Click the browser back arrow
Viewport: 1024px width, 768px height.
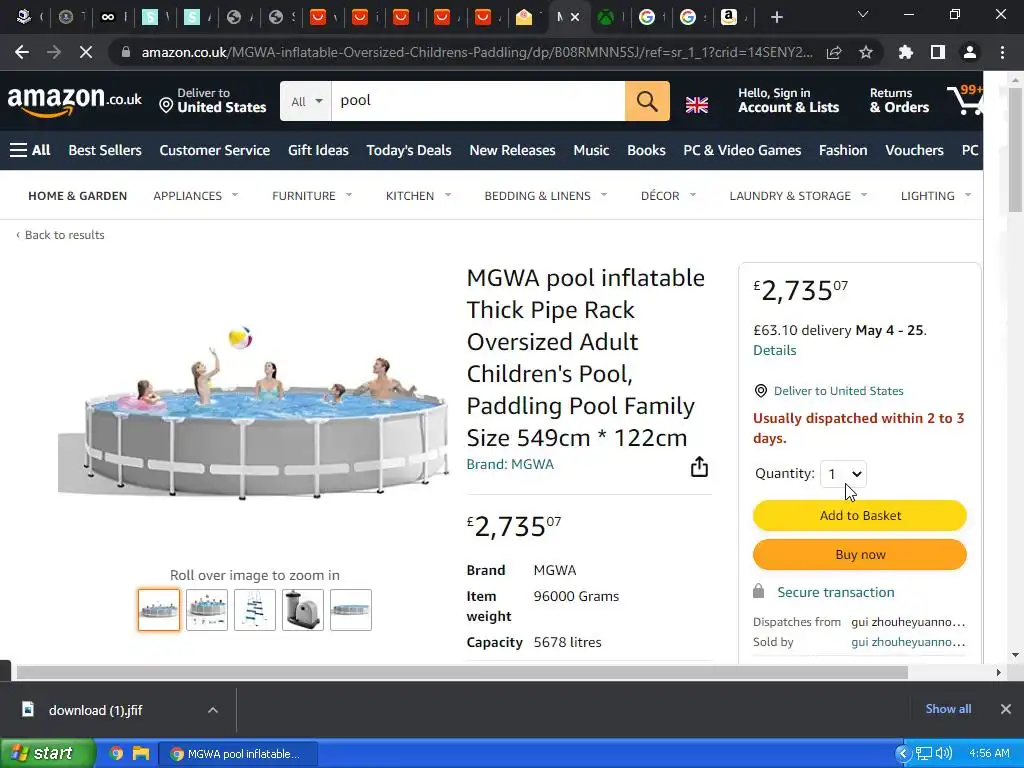(22, 52)
